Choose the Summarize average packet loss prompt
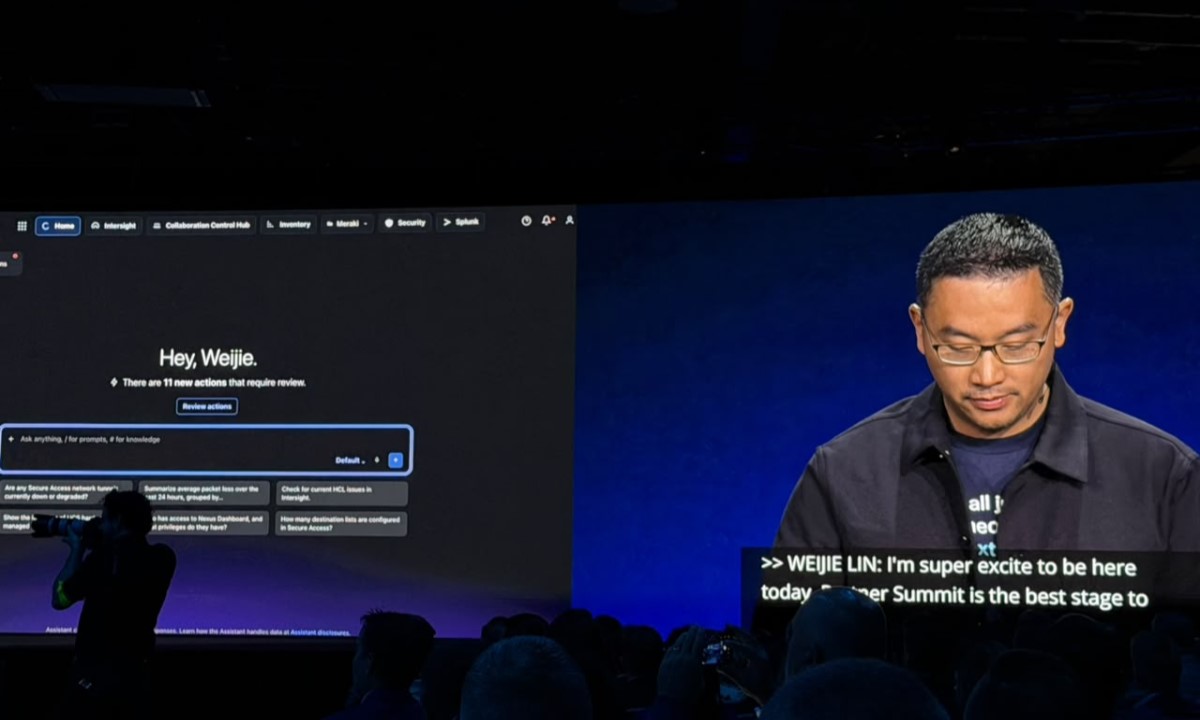This screenshot has height=720, width=1200. (204, 493)
